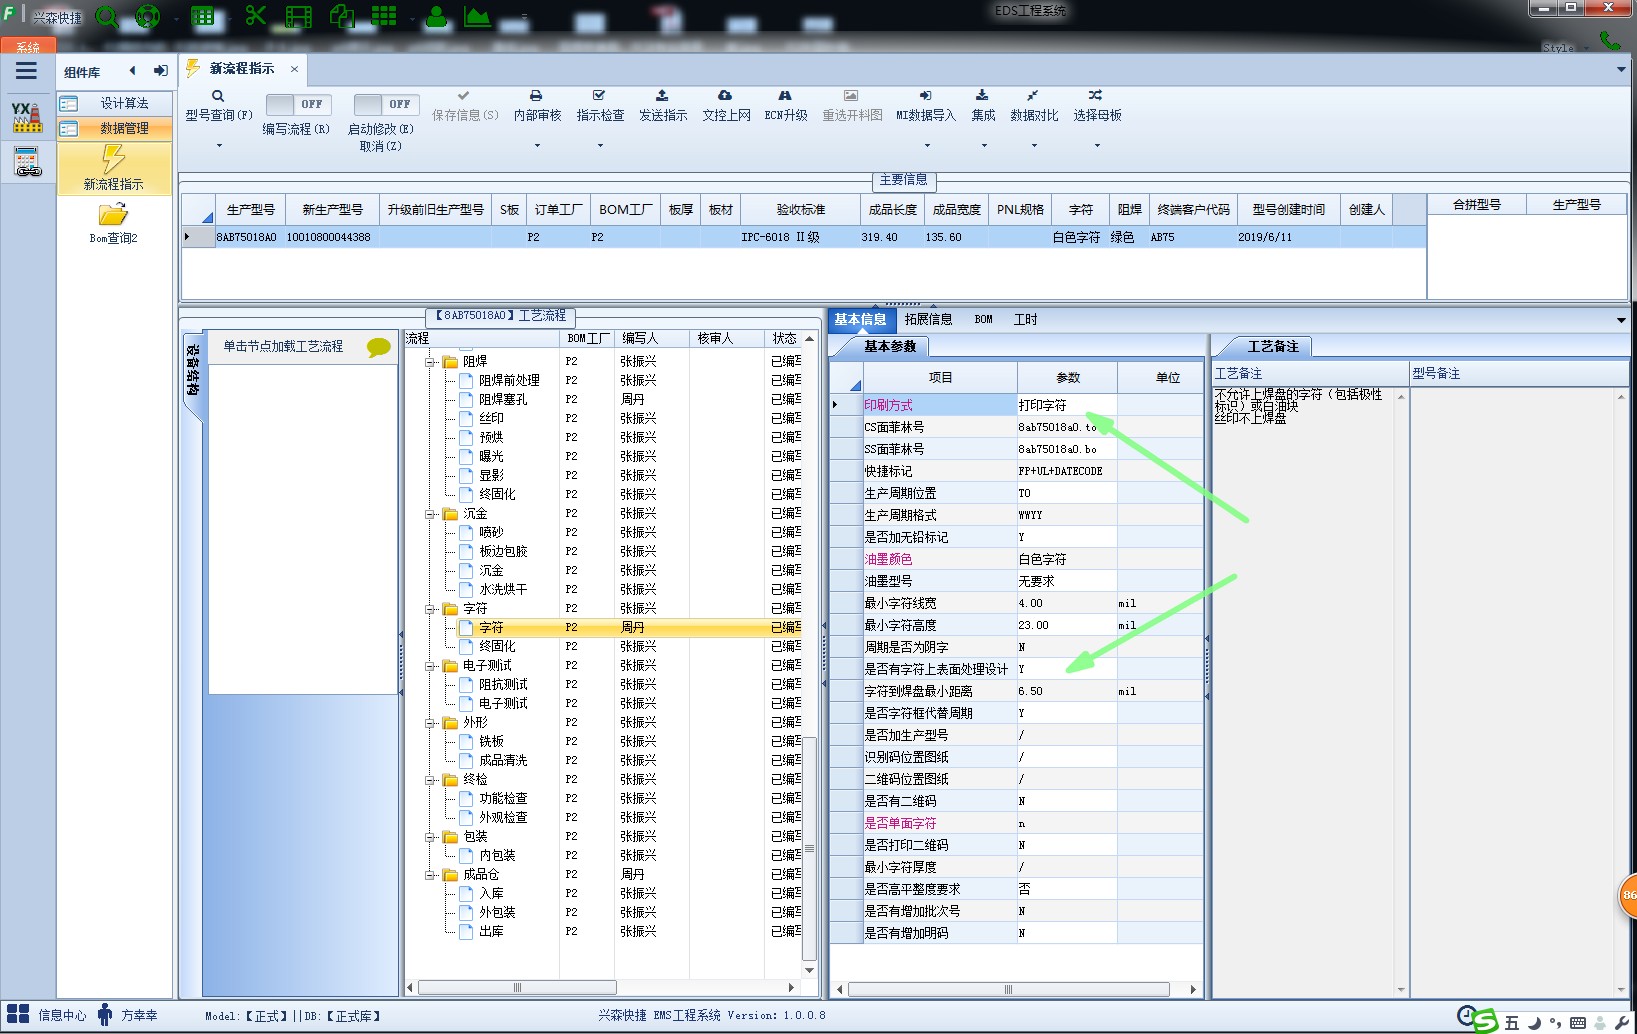
Task: Click the green copy documents icon
Action: coord(342,16)
